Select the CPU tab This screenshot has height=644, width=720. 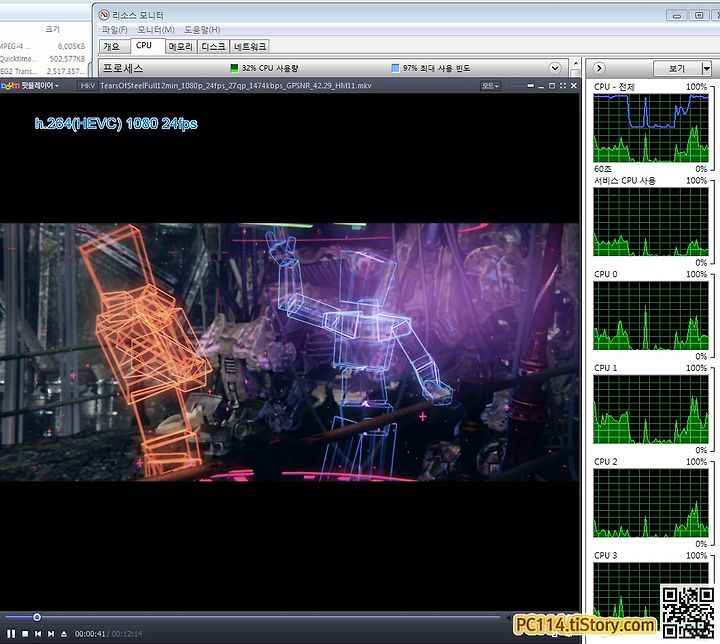coord(147,45)
